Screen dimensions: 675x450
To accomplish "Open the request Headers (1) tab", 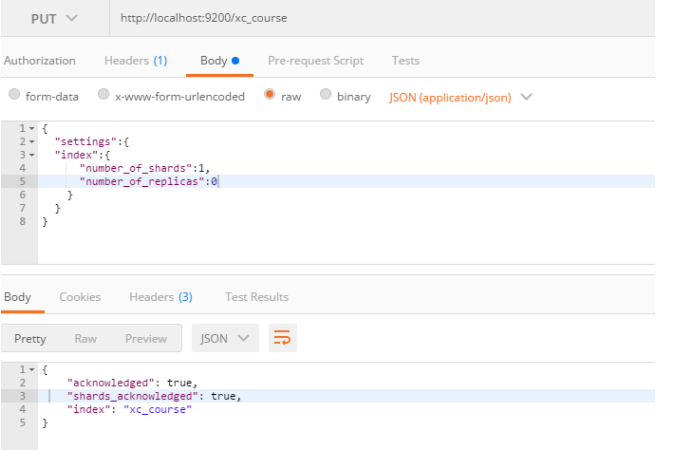I will (x=136, y=61).
